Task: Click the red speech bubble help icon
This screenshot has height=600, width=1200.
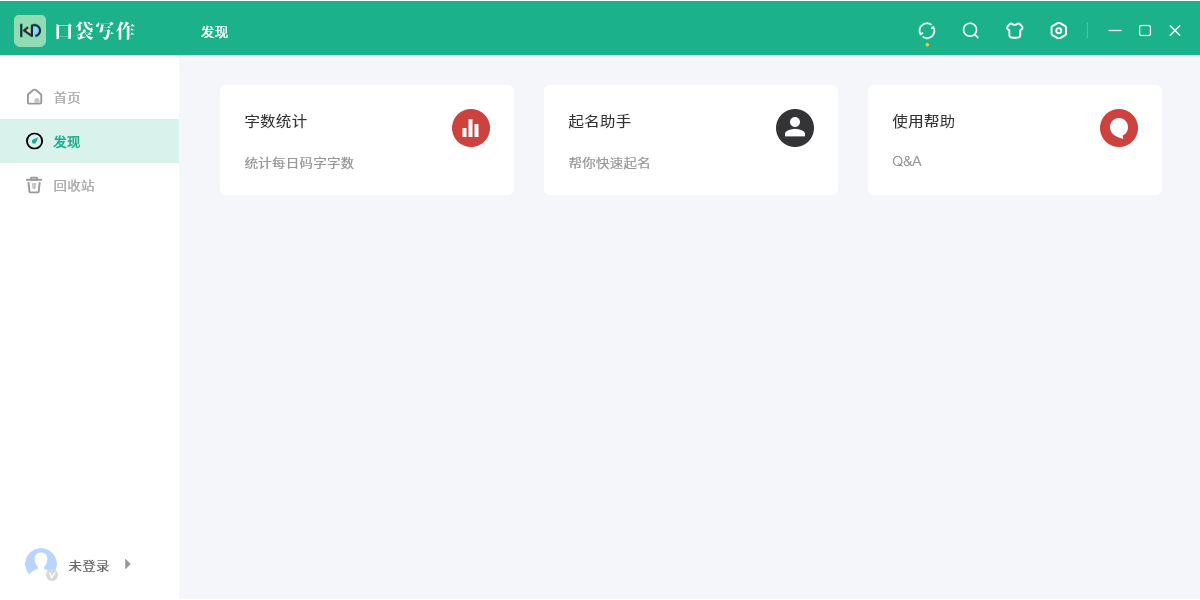Action: click(1119, 128)
